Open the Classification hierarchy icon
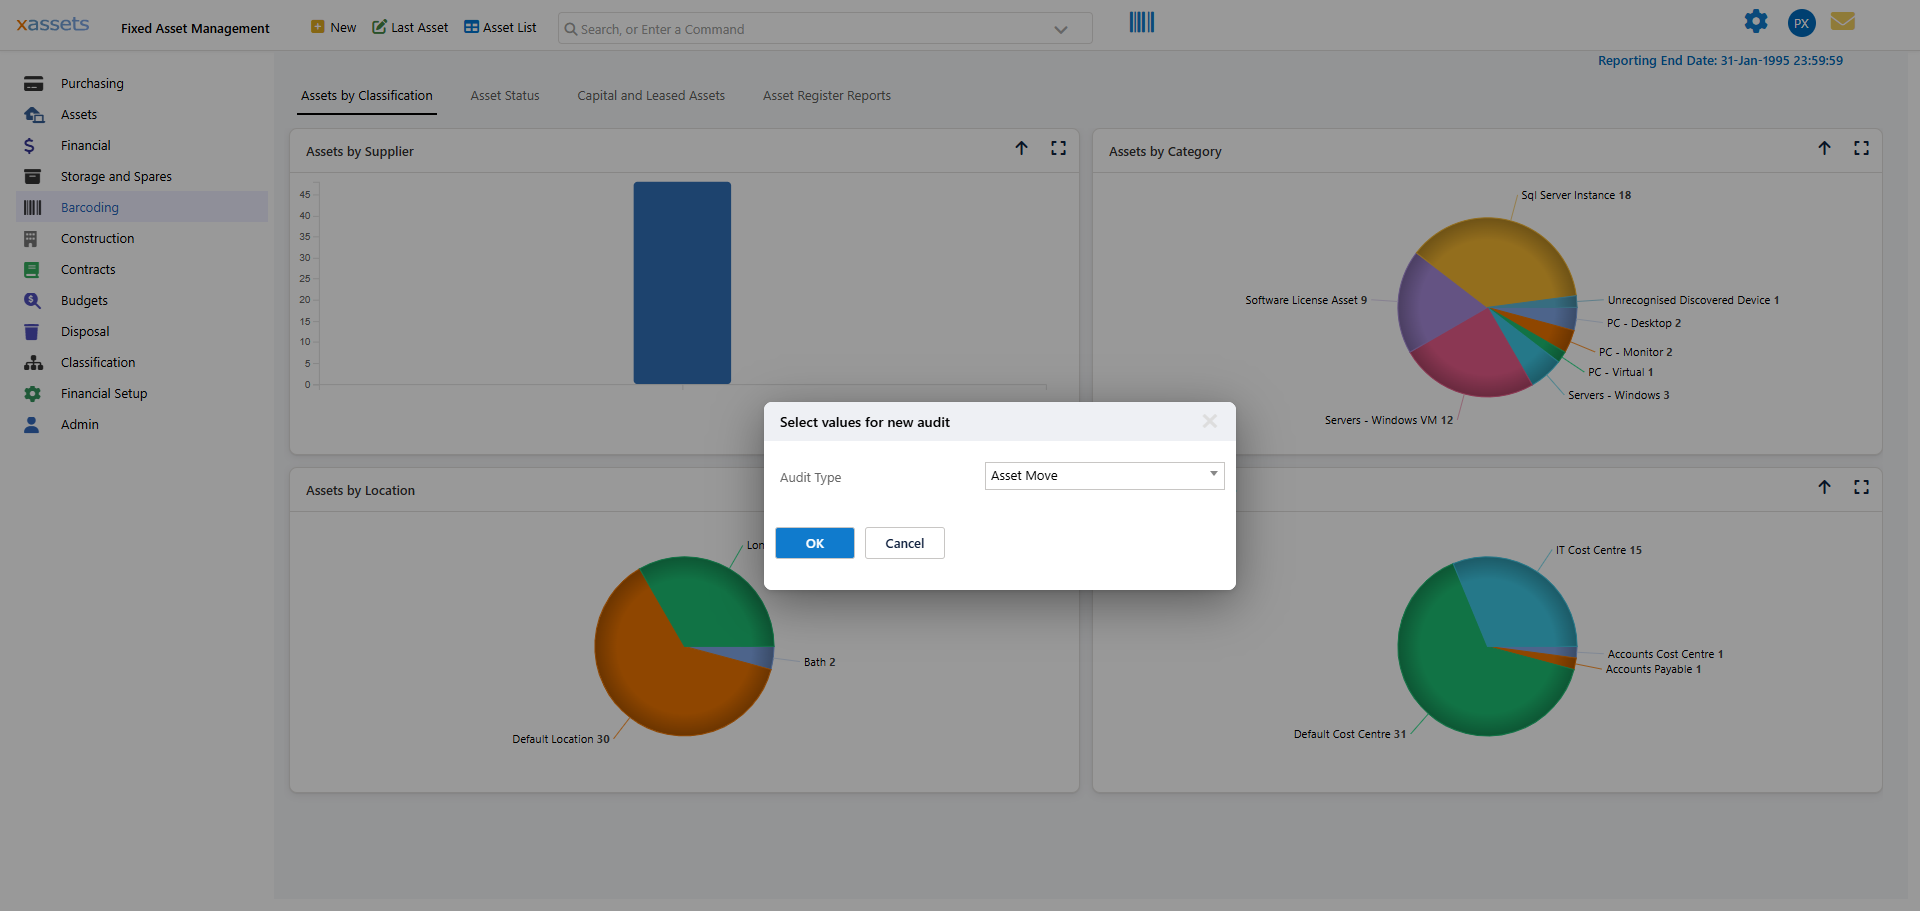This screenshot has width=1920, height=911. tap(33, 362)
